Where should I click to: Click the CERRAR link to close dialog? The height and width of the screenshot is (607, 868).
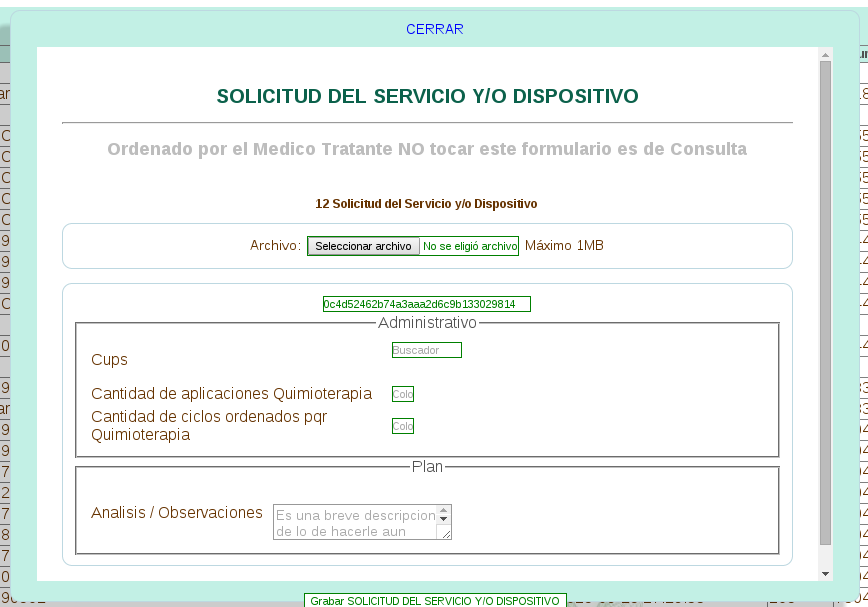[434, 29]
